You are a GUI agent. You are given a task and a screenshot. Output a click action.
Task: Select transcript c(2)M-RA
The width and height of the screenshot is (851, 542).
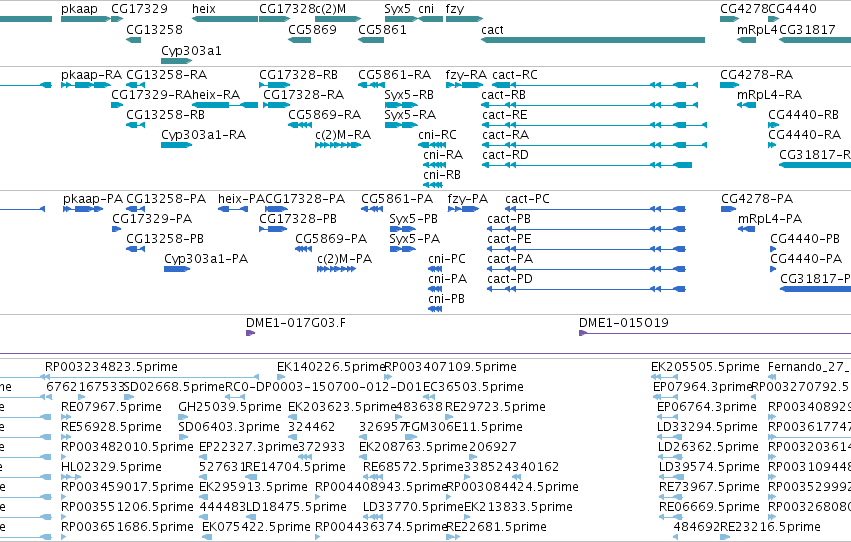point(343,135)
